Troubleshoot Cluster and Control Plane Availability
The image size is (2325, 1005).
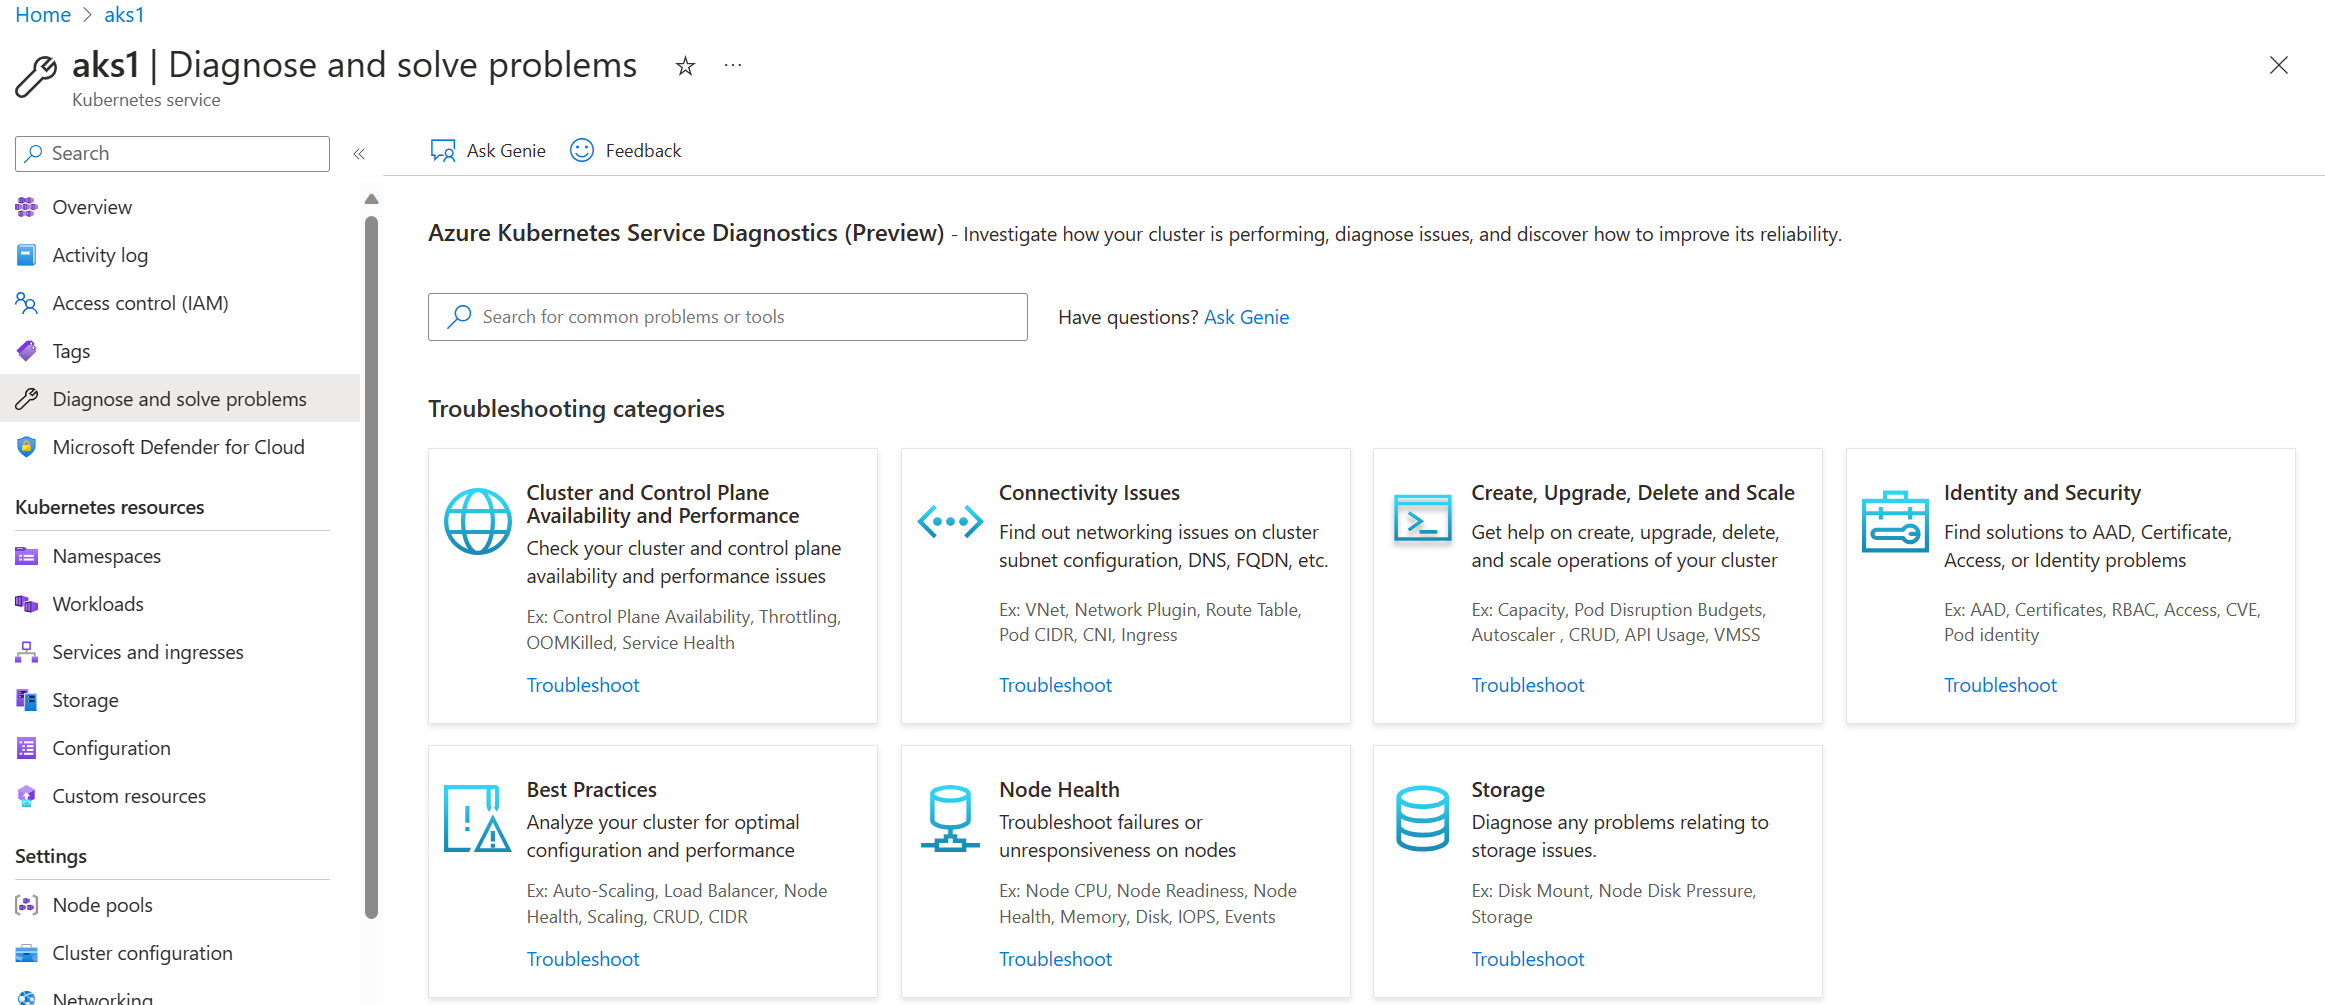click(x=583, y=685)
